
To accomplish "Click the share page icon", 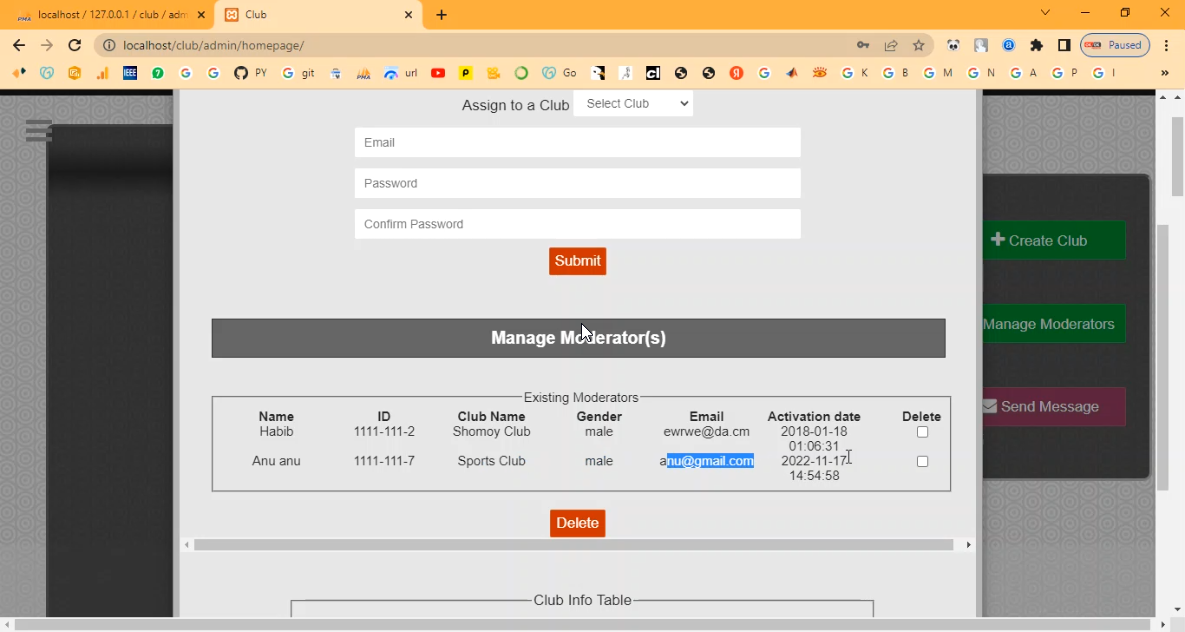I will pos(891,45).
